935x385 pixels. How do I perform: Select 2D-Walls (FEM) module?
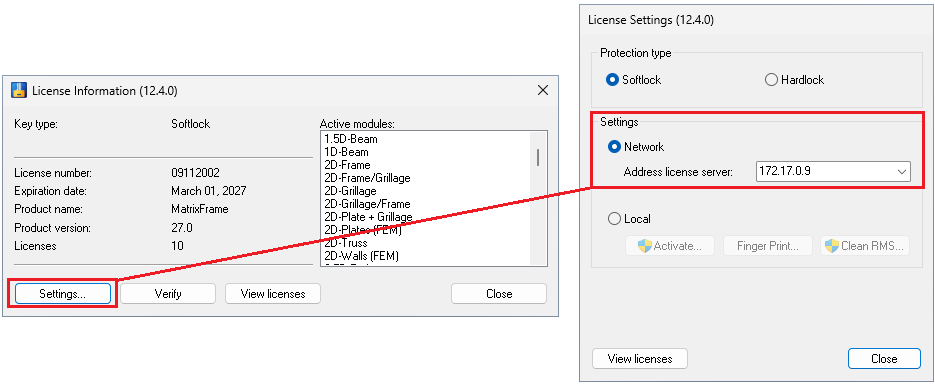[x=361, y=256]
